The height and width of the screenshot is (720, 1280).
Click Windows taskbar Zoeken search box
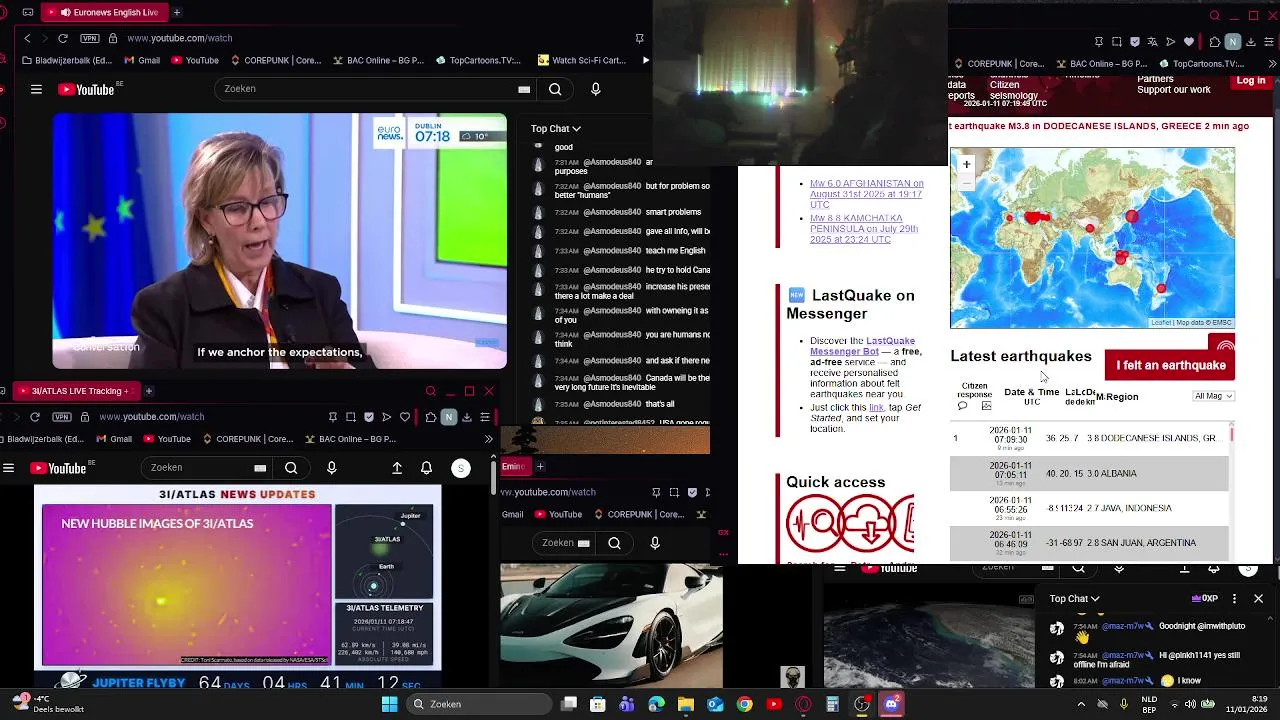478,704
